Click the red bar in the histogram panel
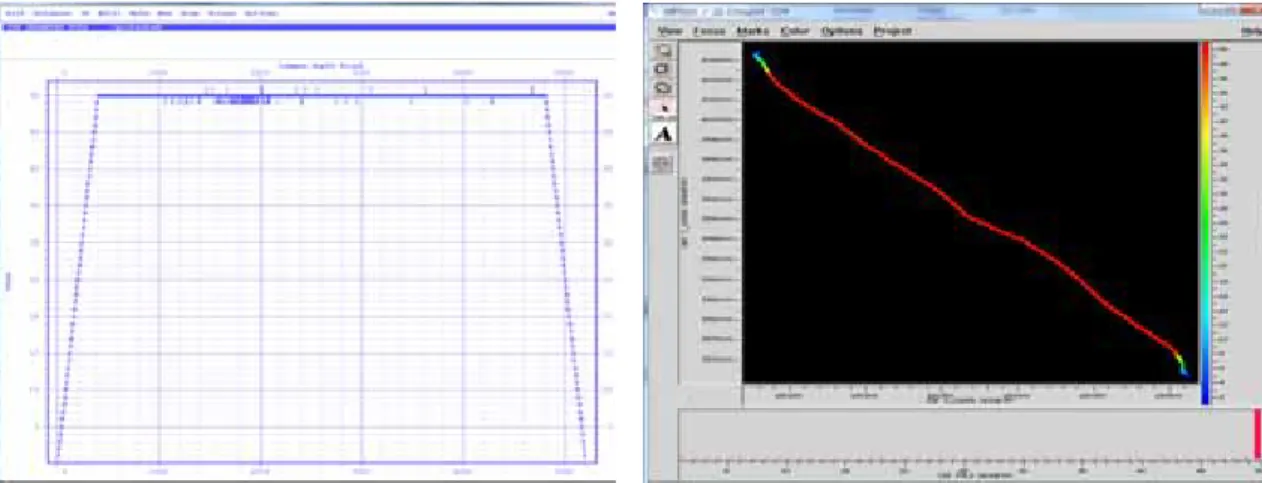This screenshot has height=483, width=1262. tap(1256, 434)
